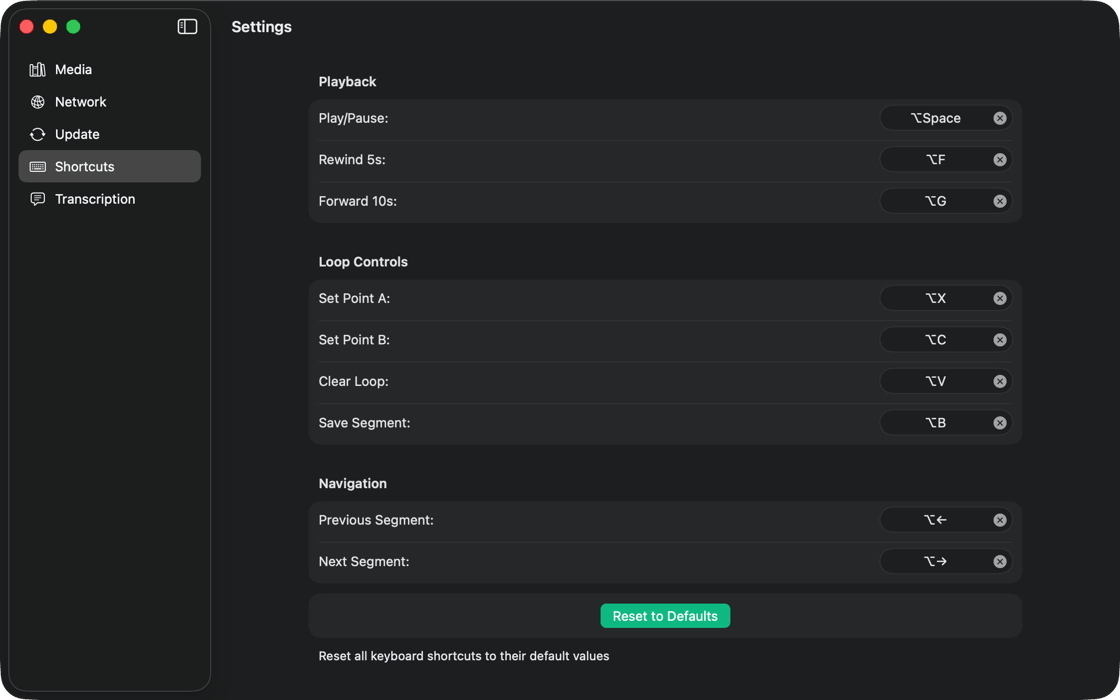
Task: Remove the Rewind 5s shortcut binding
Action: (x=999, y=160)
